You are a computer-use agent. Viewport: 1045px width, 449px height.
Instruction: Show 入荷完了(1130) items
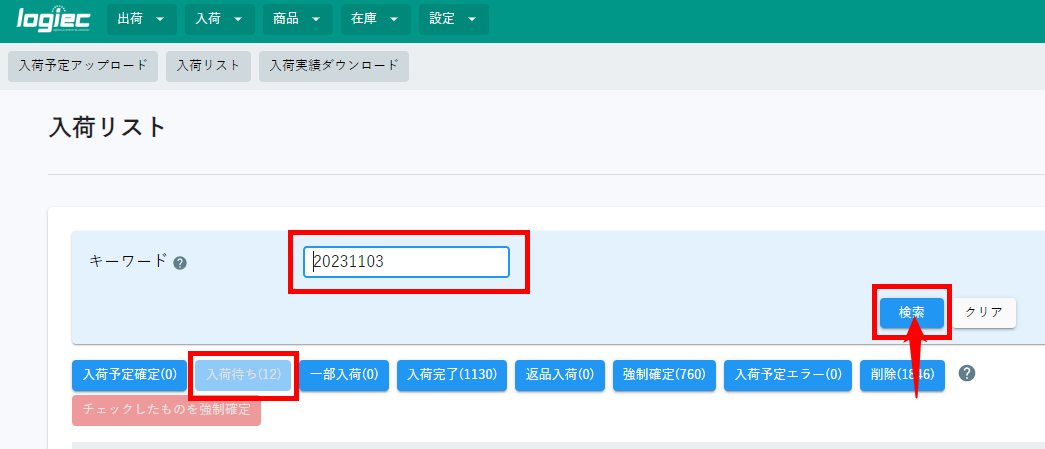pyautogui.click(x=452, y=375)
